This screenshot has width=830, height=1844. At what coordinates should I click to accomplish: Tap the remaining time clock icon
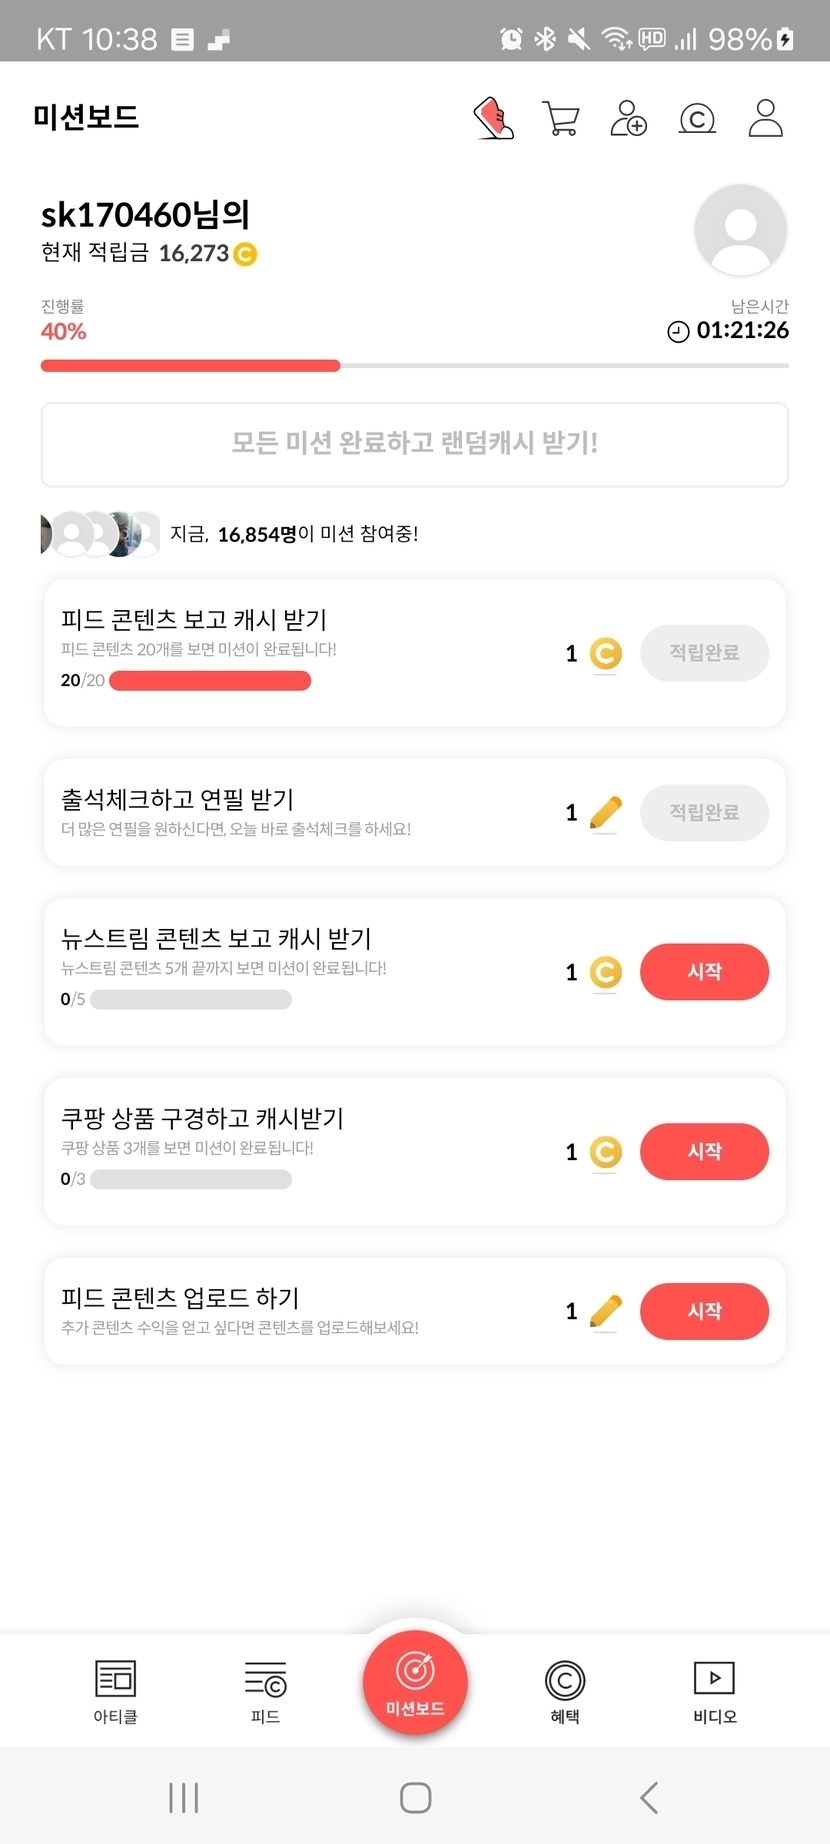point(678,331)
